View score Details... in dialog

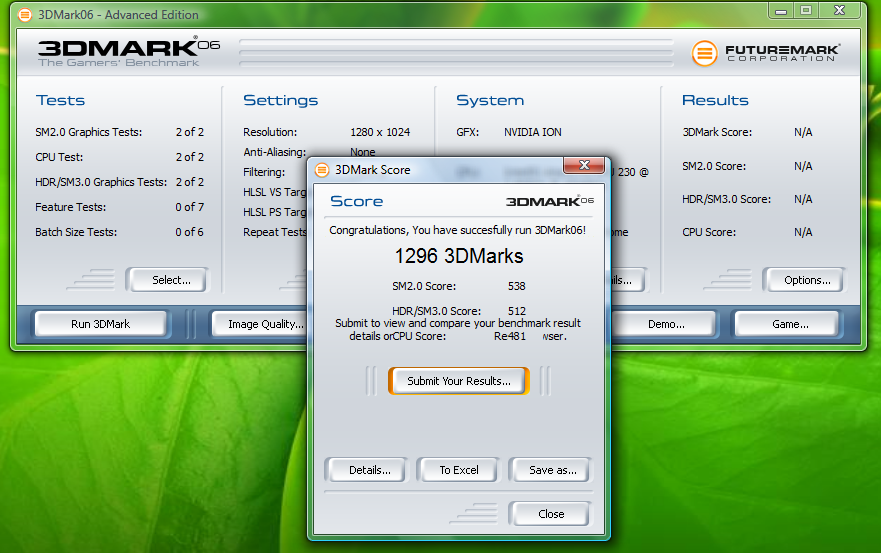(x=366, y=470)
